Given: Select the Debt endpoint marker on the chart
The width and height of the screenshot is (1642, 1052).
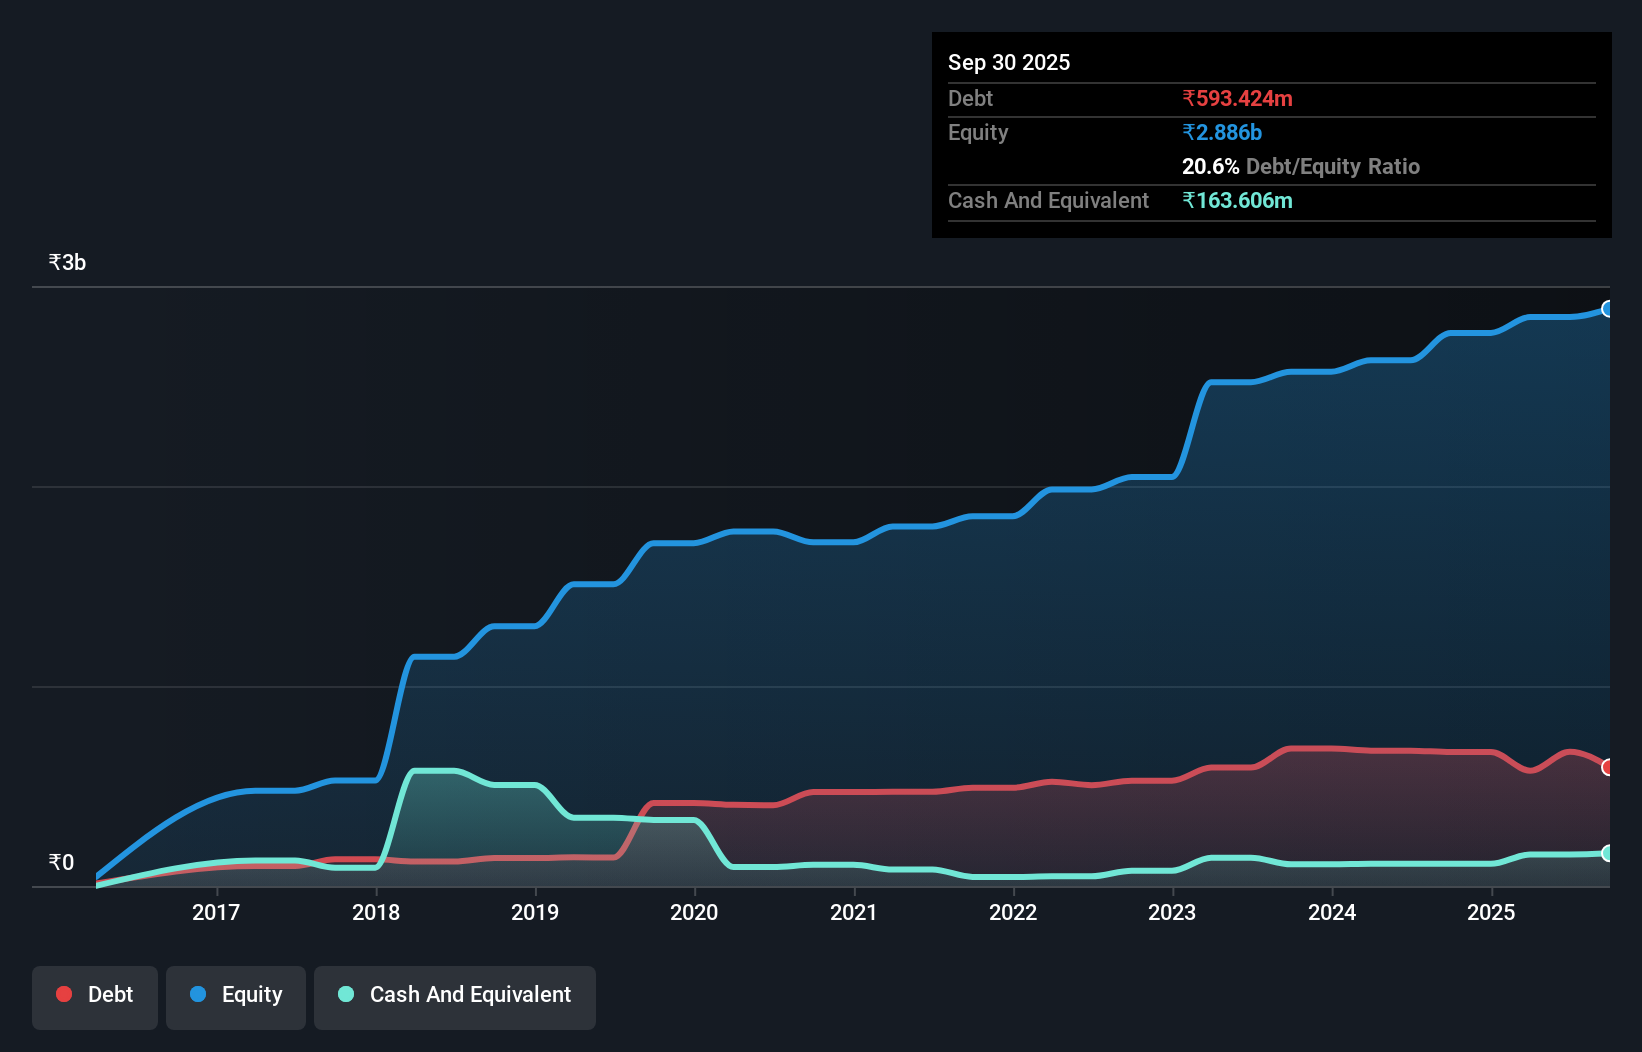Looking at the screenshot, I should [1608, 766].
